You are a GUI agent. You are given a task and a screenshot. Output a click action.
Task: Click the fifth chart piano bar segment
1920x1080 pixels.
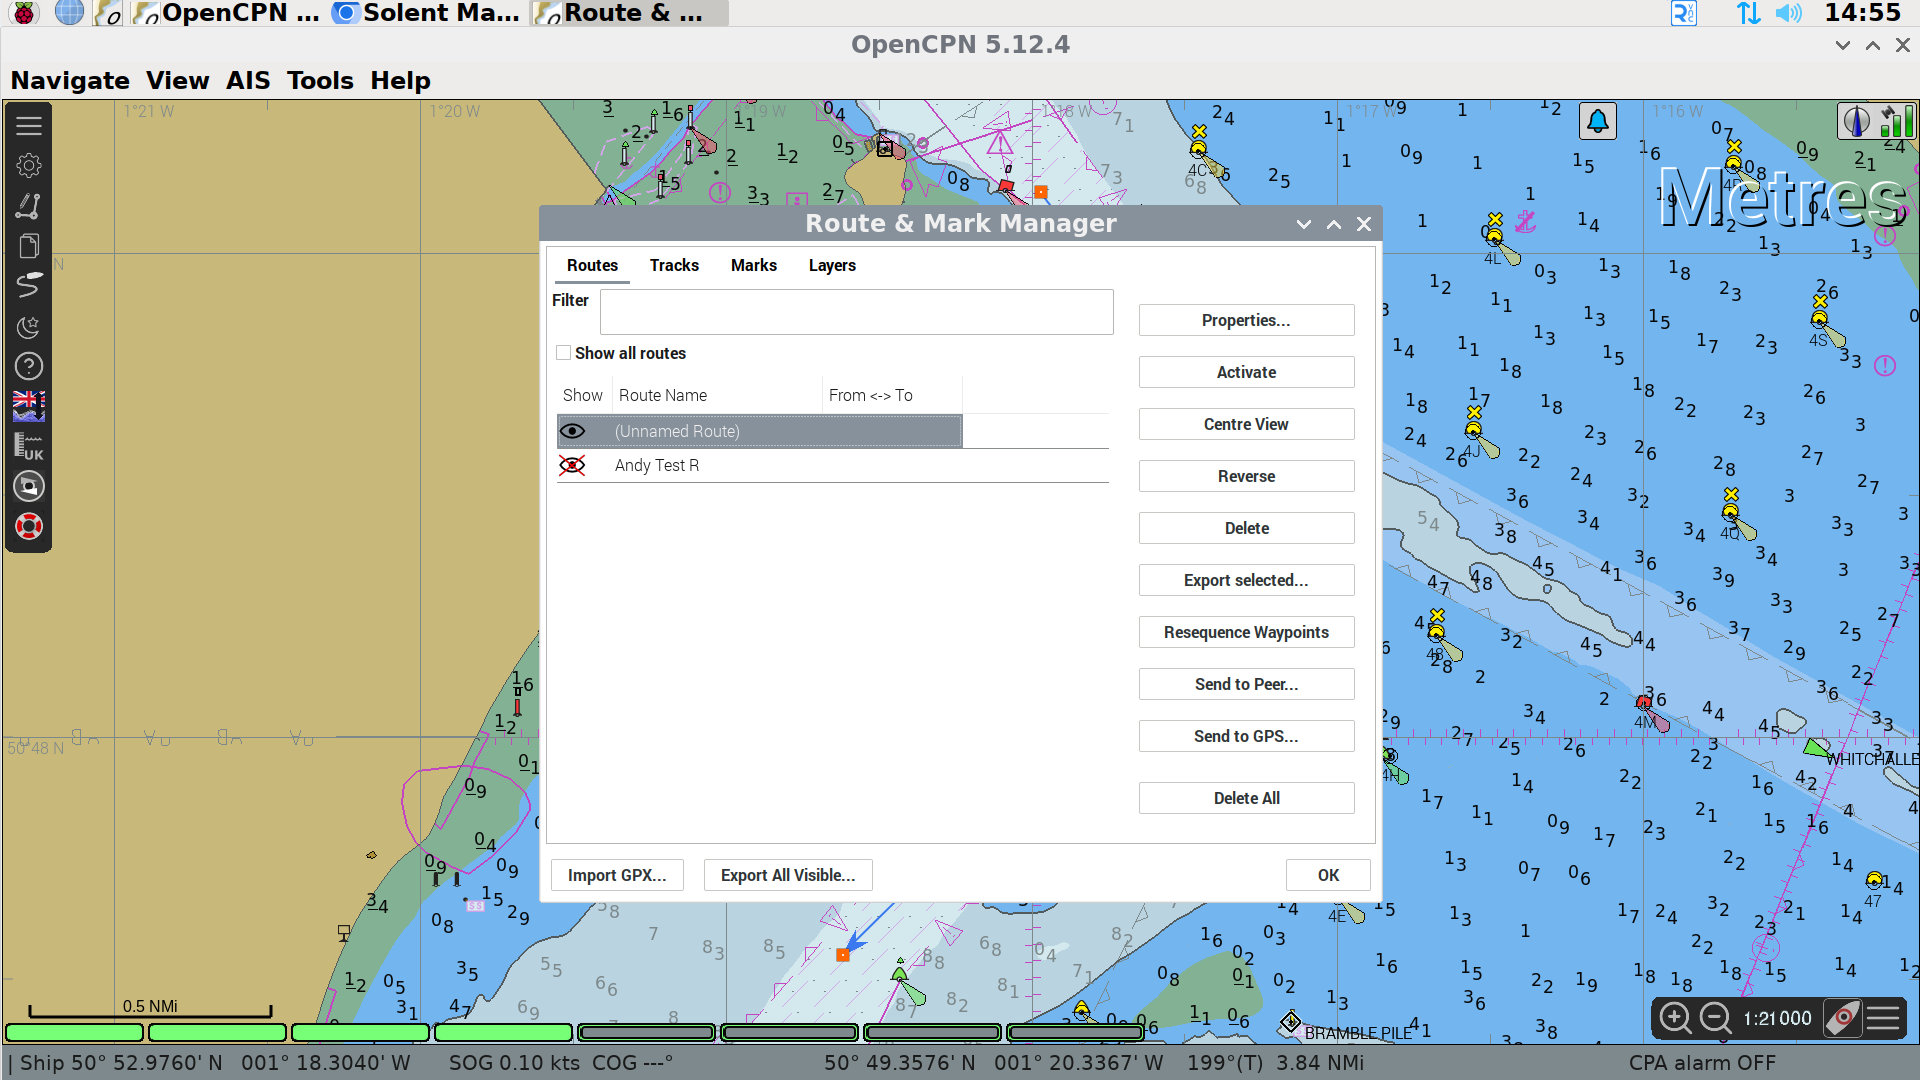point(646,1032)
